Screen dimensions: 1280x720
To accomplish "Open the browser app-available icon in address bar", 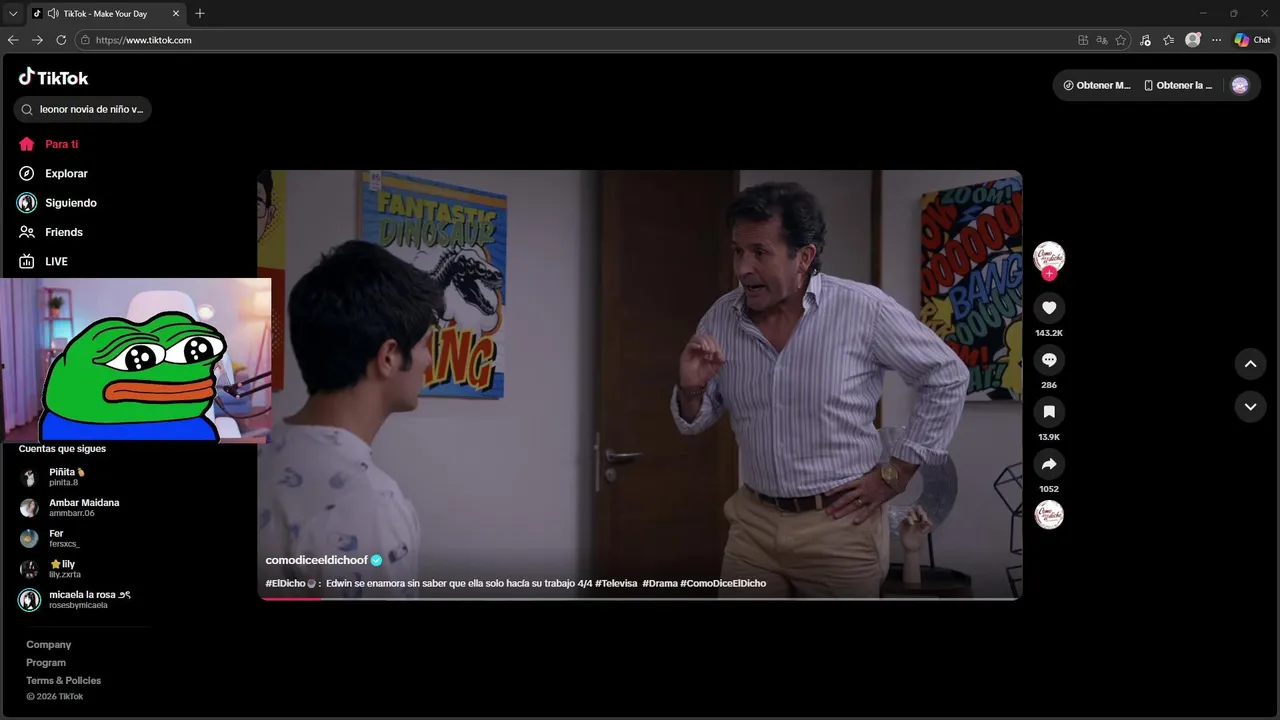I will (1083, 40).
